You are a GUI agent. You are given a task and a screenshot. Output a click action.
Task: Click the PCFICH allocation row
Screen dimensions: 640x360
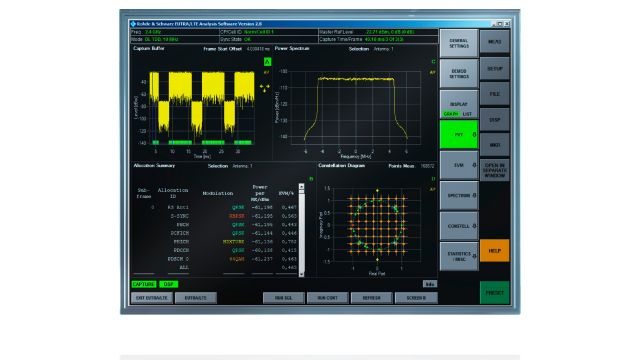tap(216, 233)
